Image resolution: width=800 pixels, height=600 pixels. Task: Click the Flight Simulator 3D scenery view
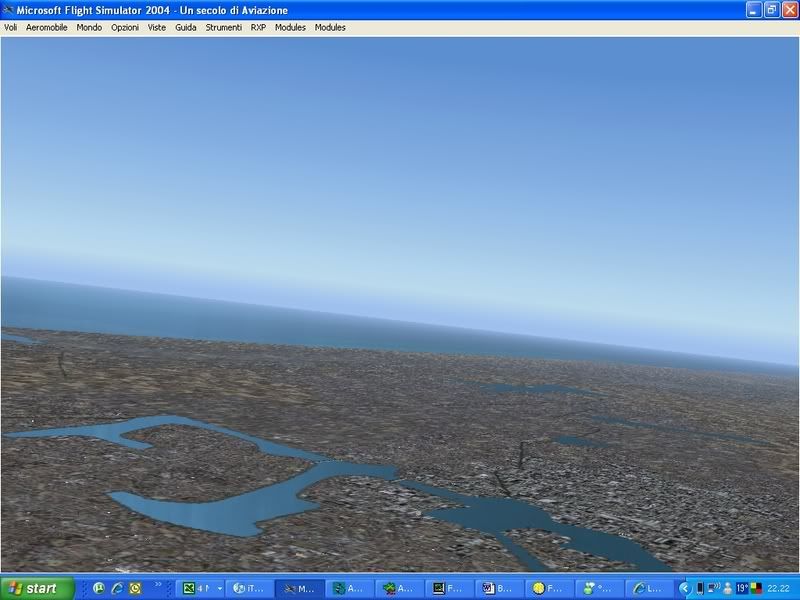pos(400,304)
